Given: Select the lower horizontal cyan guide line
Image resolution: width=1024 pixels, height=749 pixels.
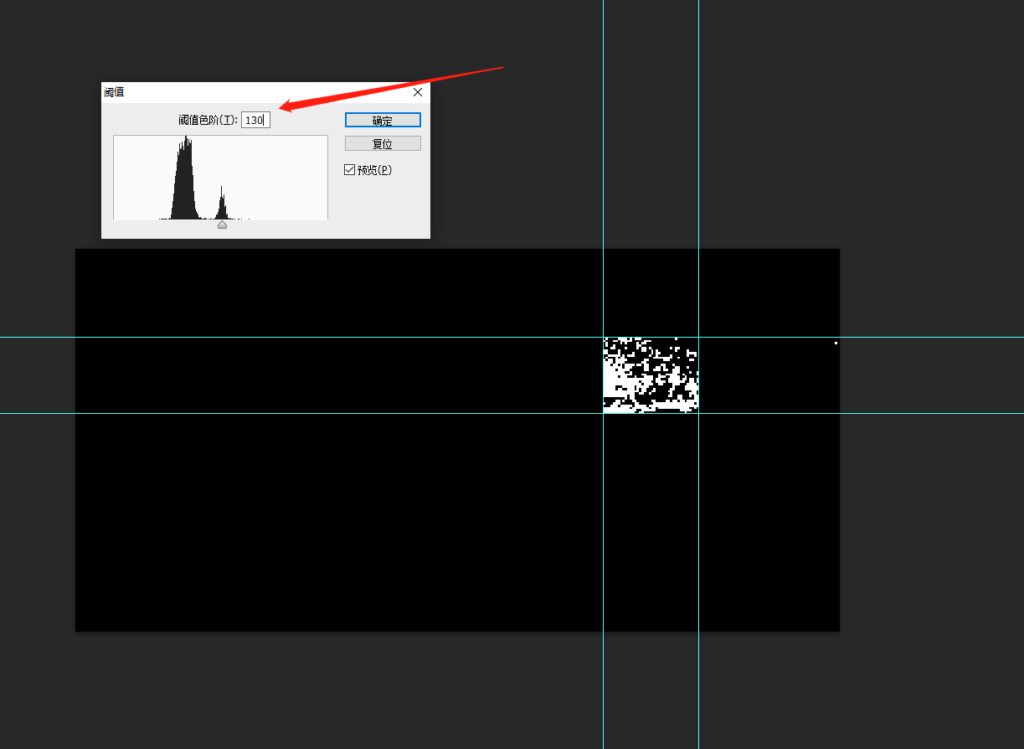Looking at the screenshot, I should (x=300, y=413).
